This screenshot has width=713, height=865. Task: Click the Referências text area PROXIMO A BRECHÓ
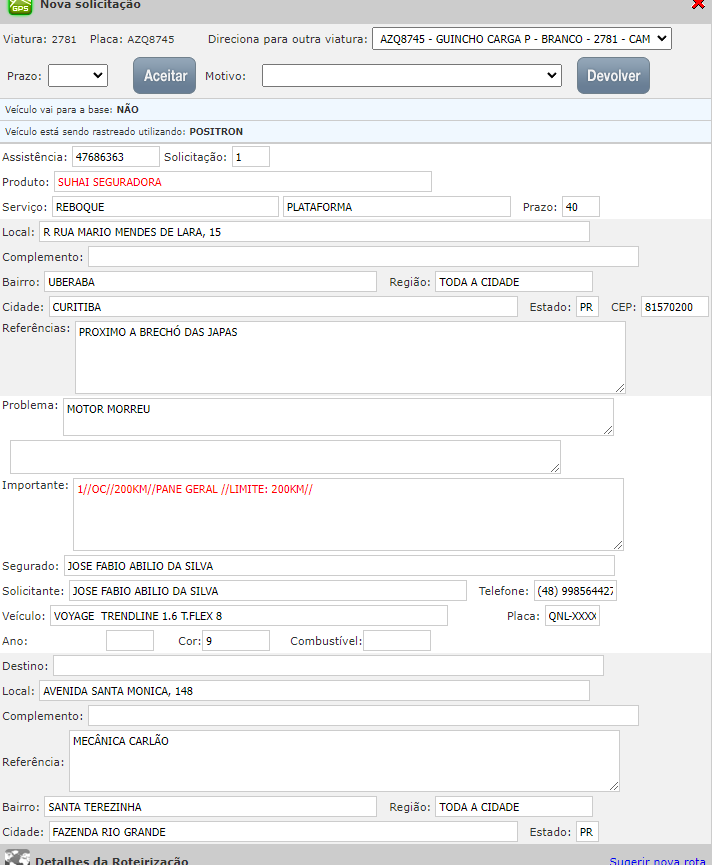pos(350,357)
